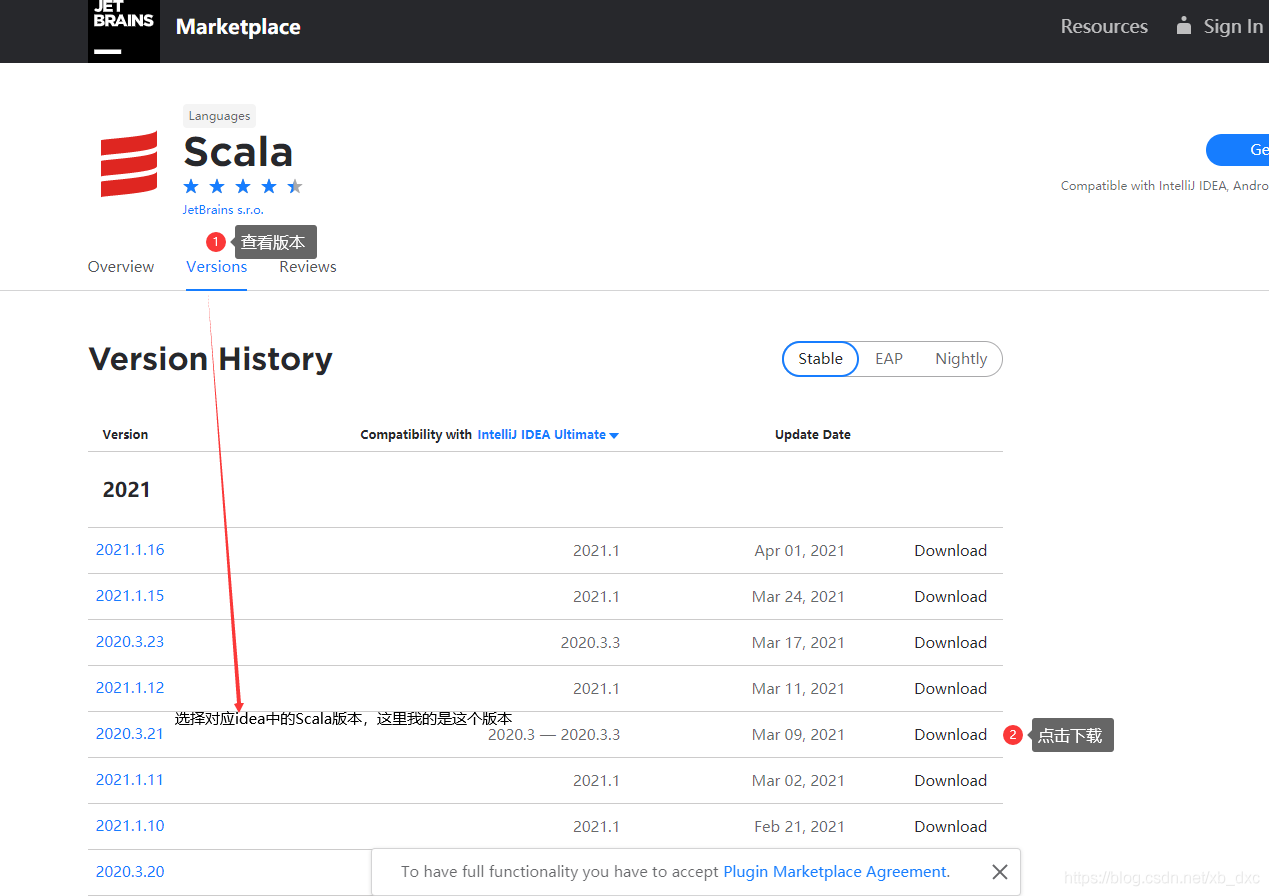Select the Stable release channel
1269x896 pixels.
(x=820, y=359)
